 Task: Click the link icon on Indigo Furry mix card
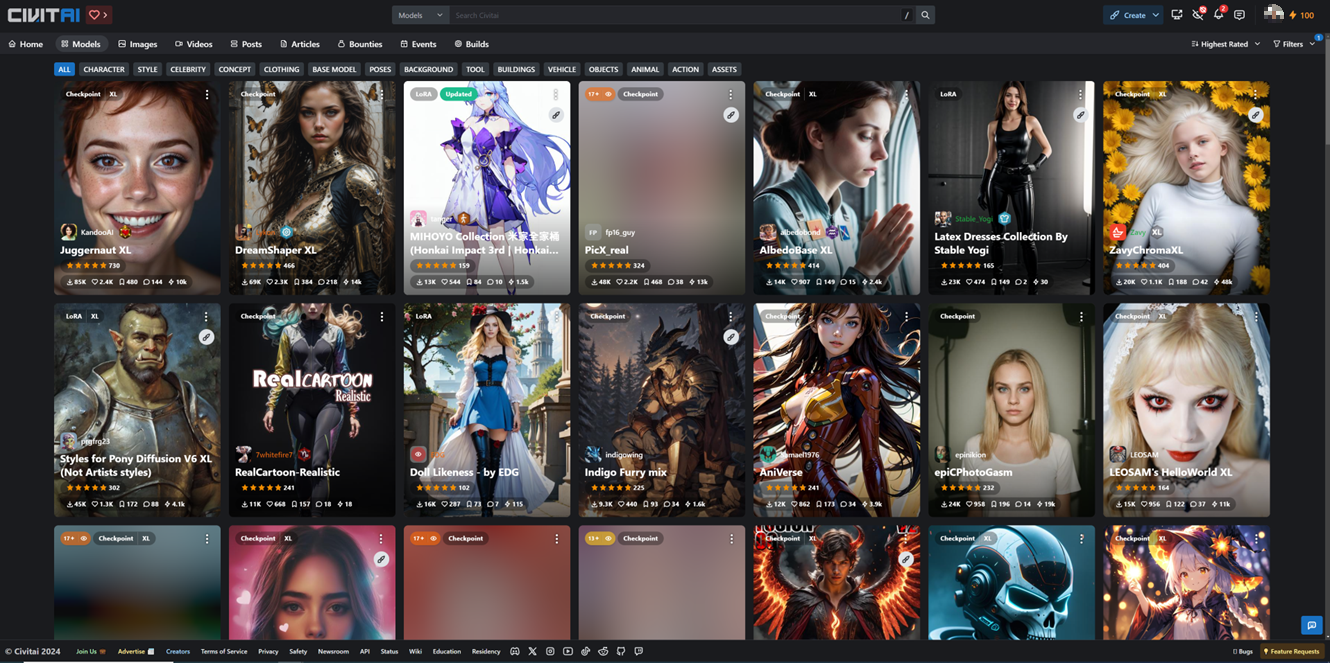pos(731,337)
